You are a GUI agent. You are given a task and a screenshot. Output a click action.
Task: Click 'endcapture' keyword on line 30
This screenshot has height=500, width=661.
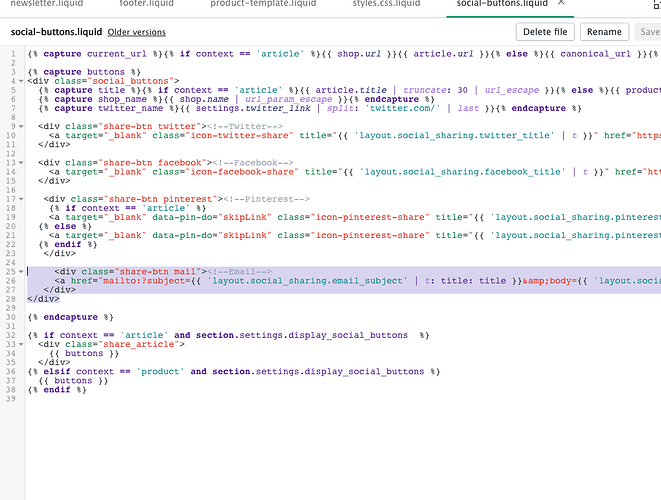tap(70, 317)
